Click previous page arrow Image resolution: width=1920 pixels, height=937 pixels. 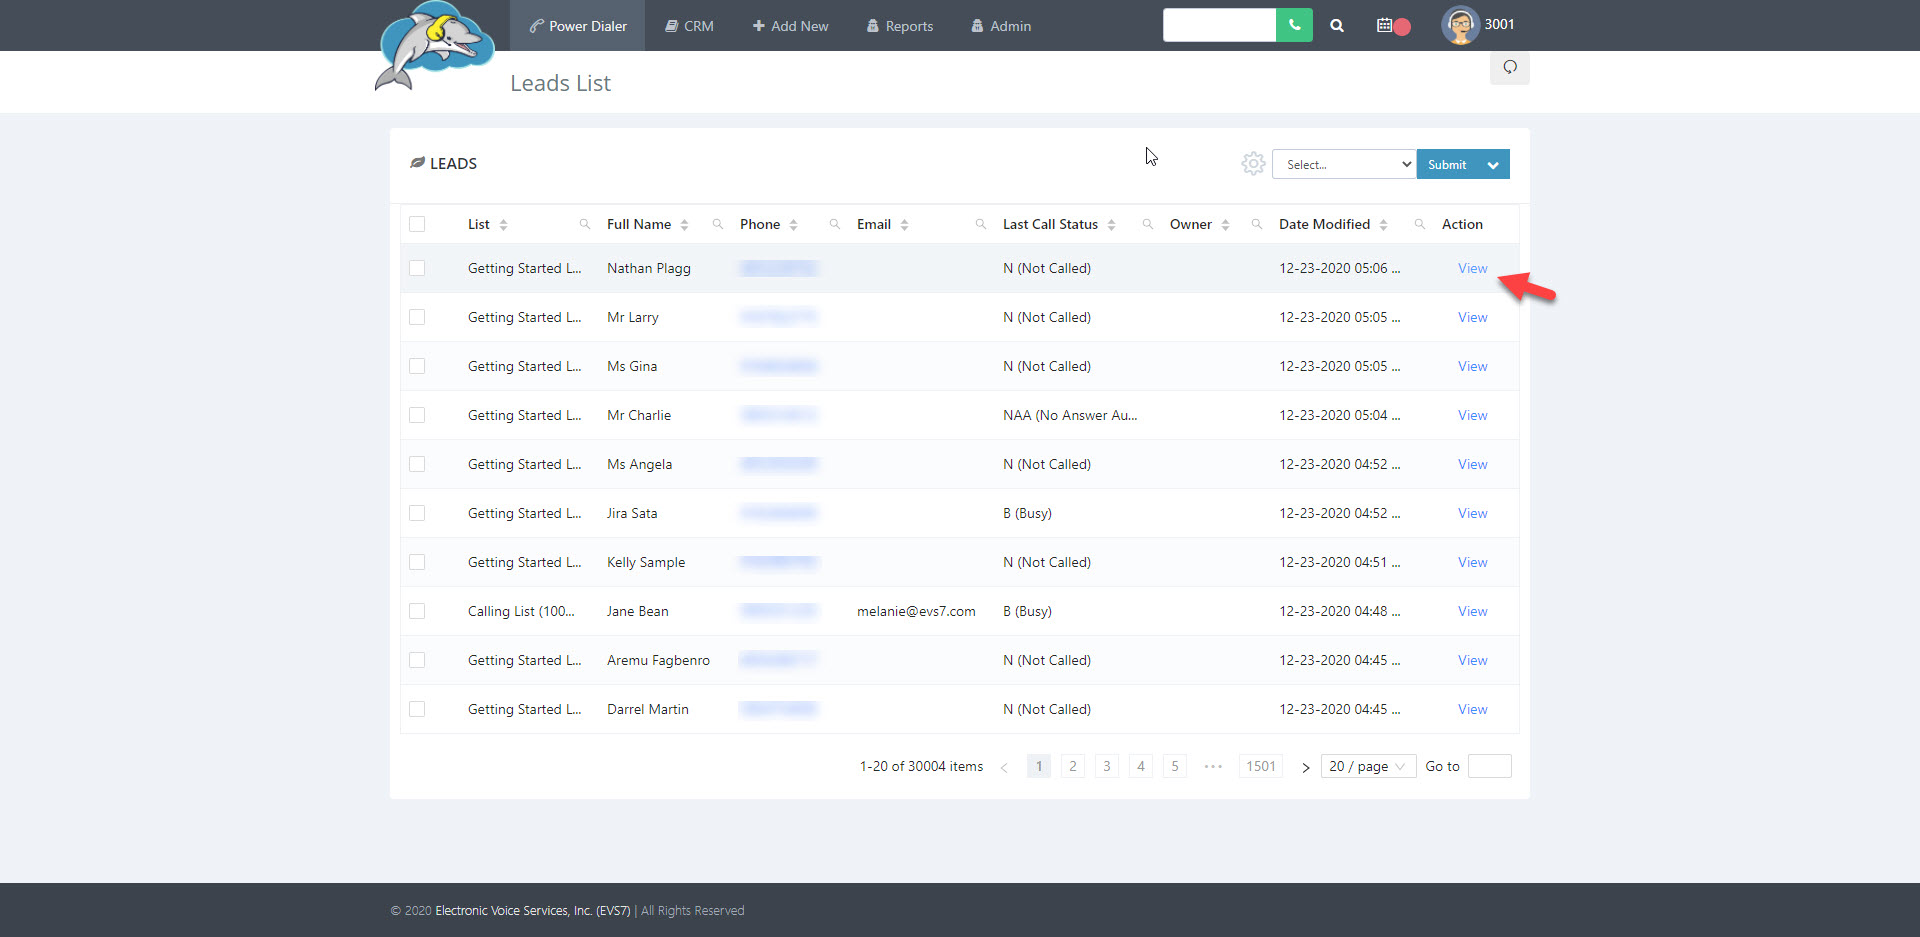[x=1004, y=767]
